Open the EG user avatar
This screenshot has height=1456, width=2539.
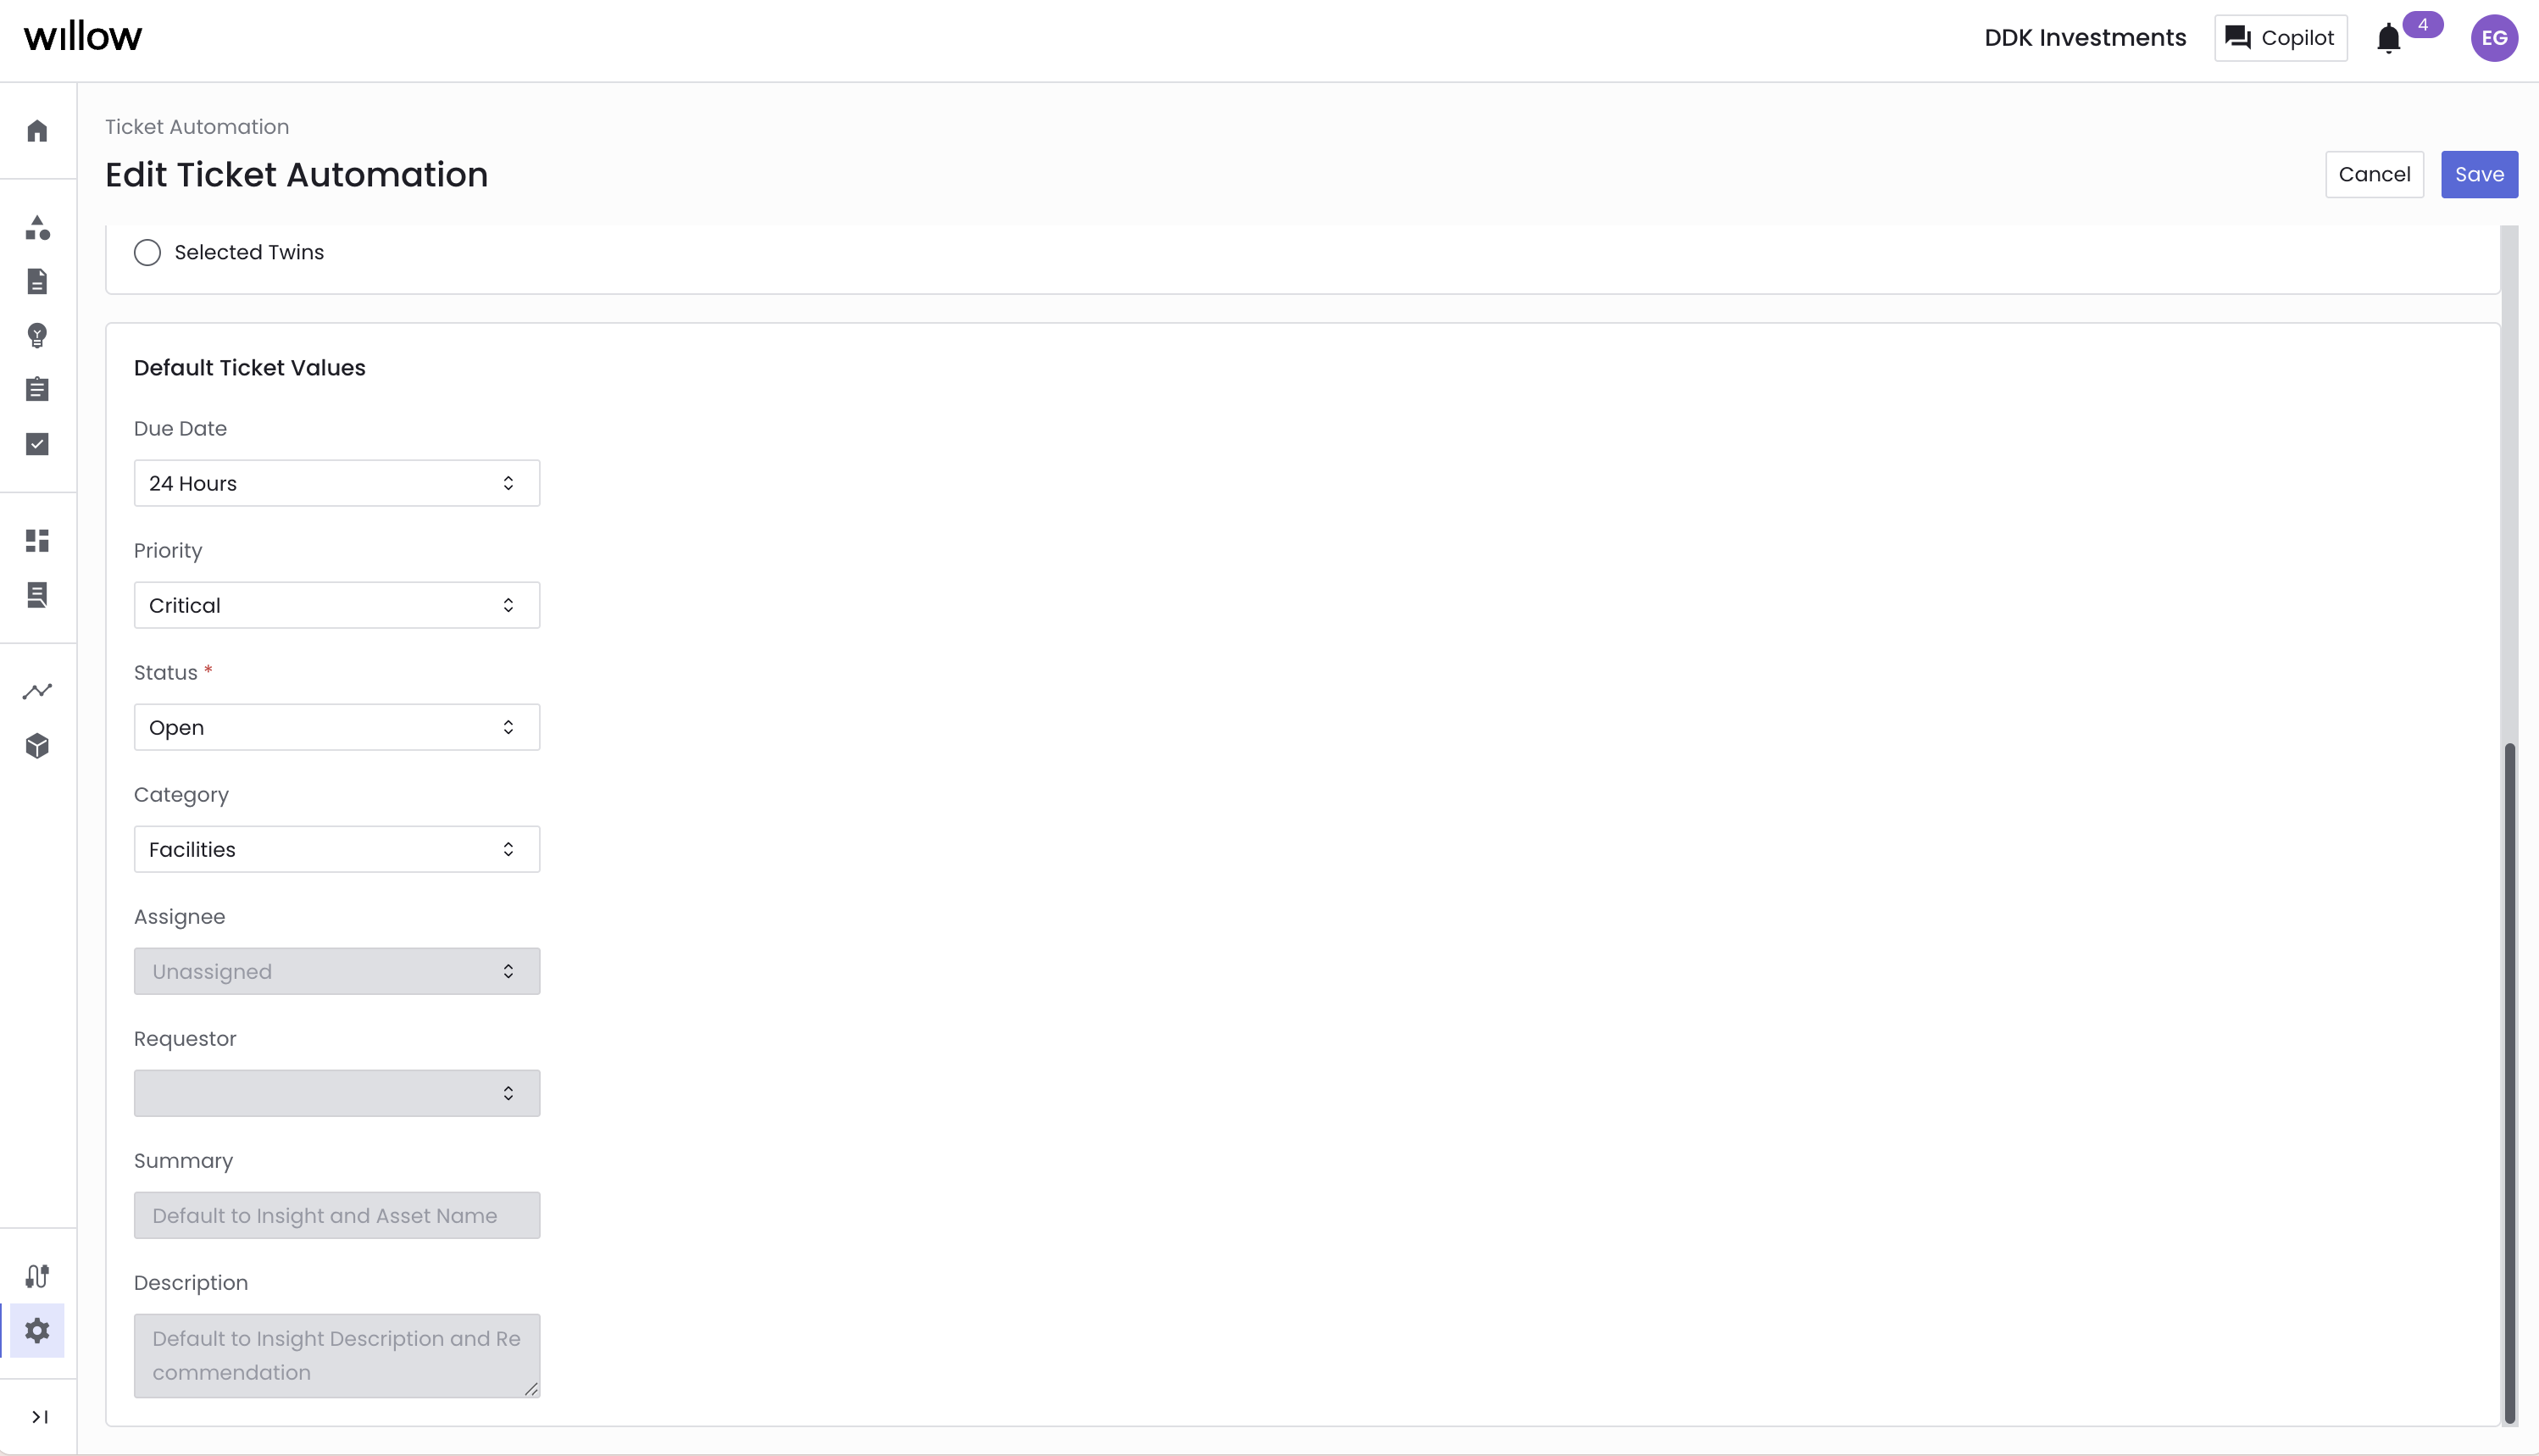(2494, 38)
